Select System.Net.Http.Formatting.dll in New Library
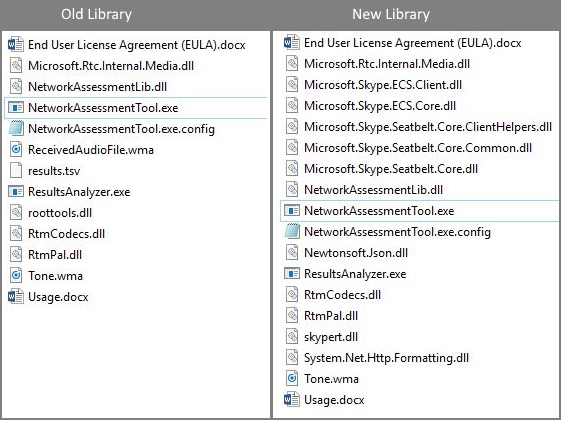This screenshot has height=421, width=561. (386, 358)
